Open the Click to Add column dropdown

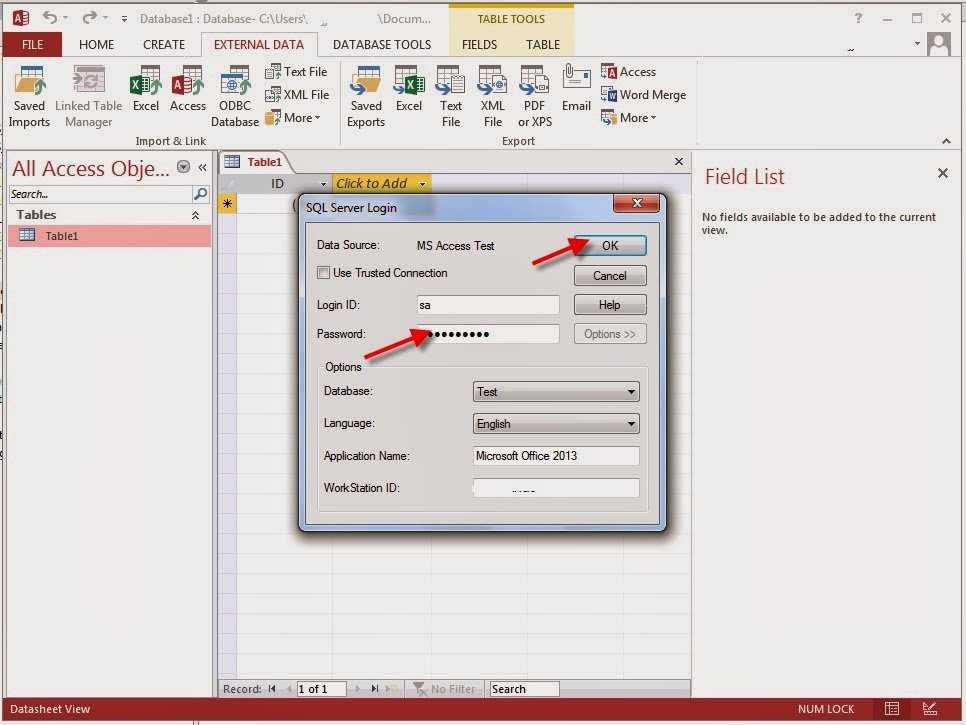(420, 183)
